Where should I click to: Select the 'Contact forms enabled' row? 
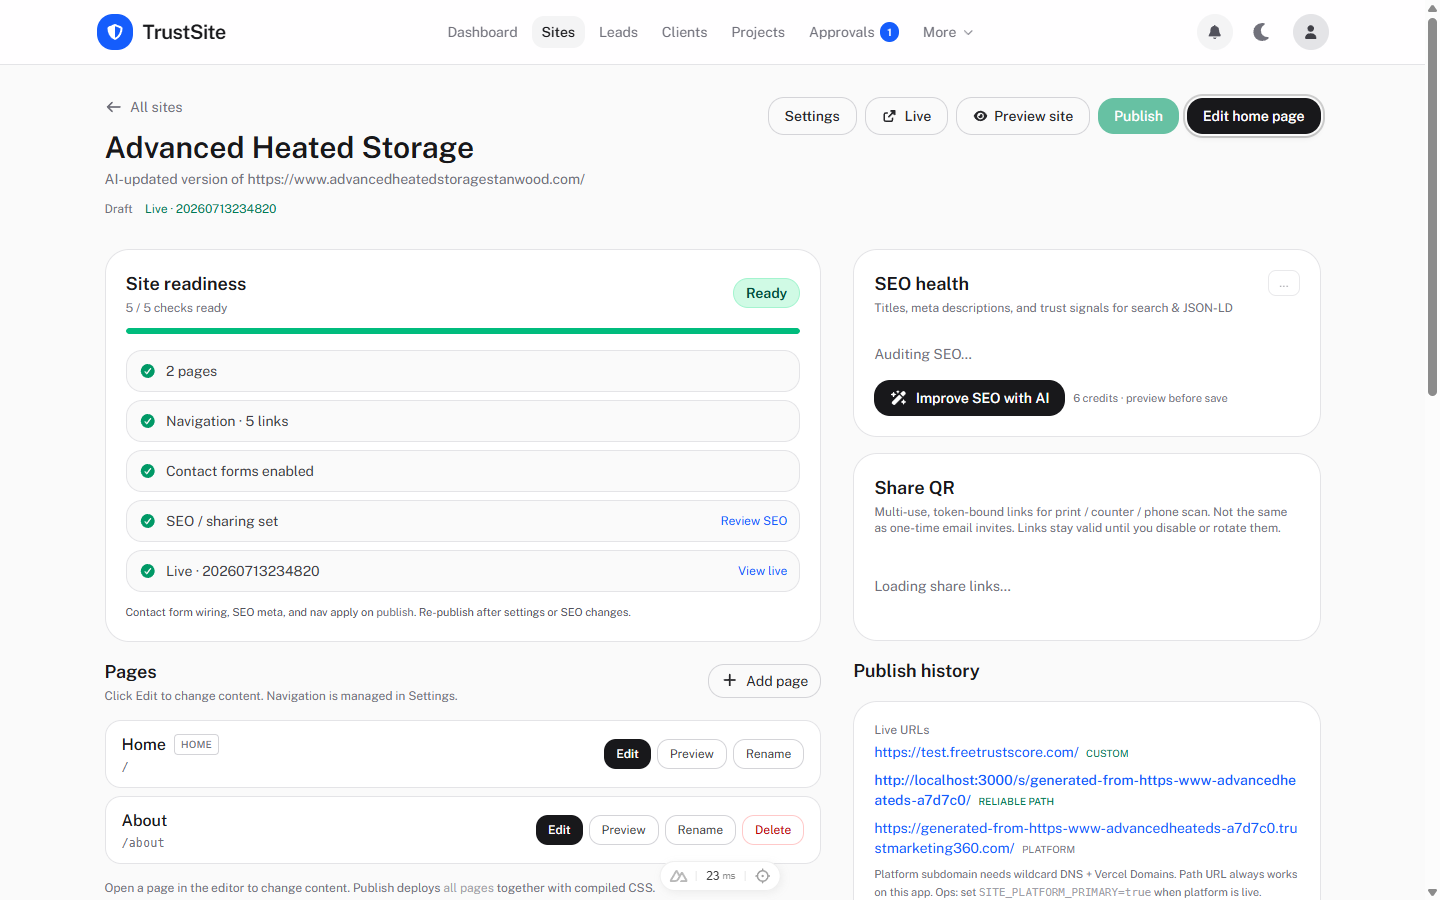tap(463, 471)
